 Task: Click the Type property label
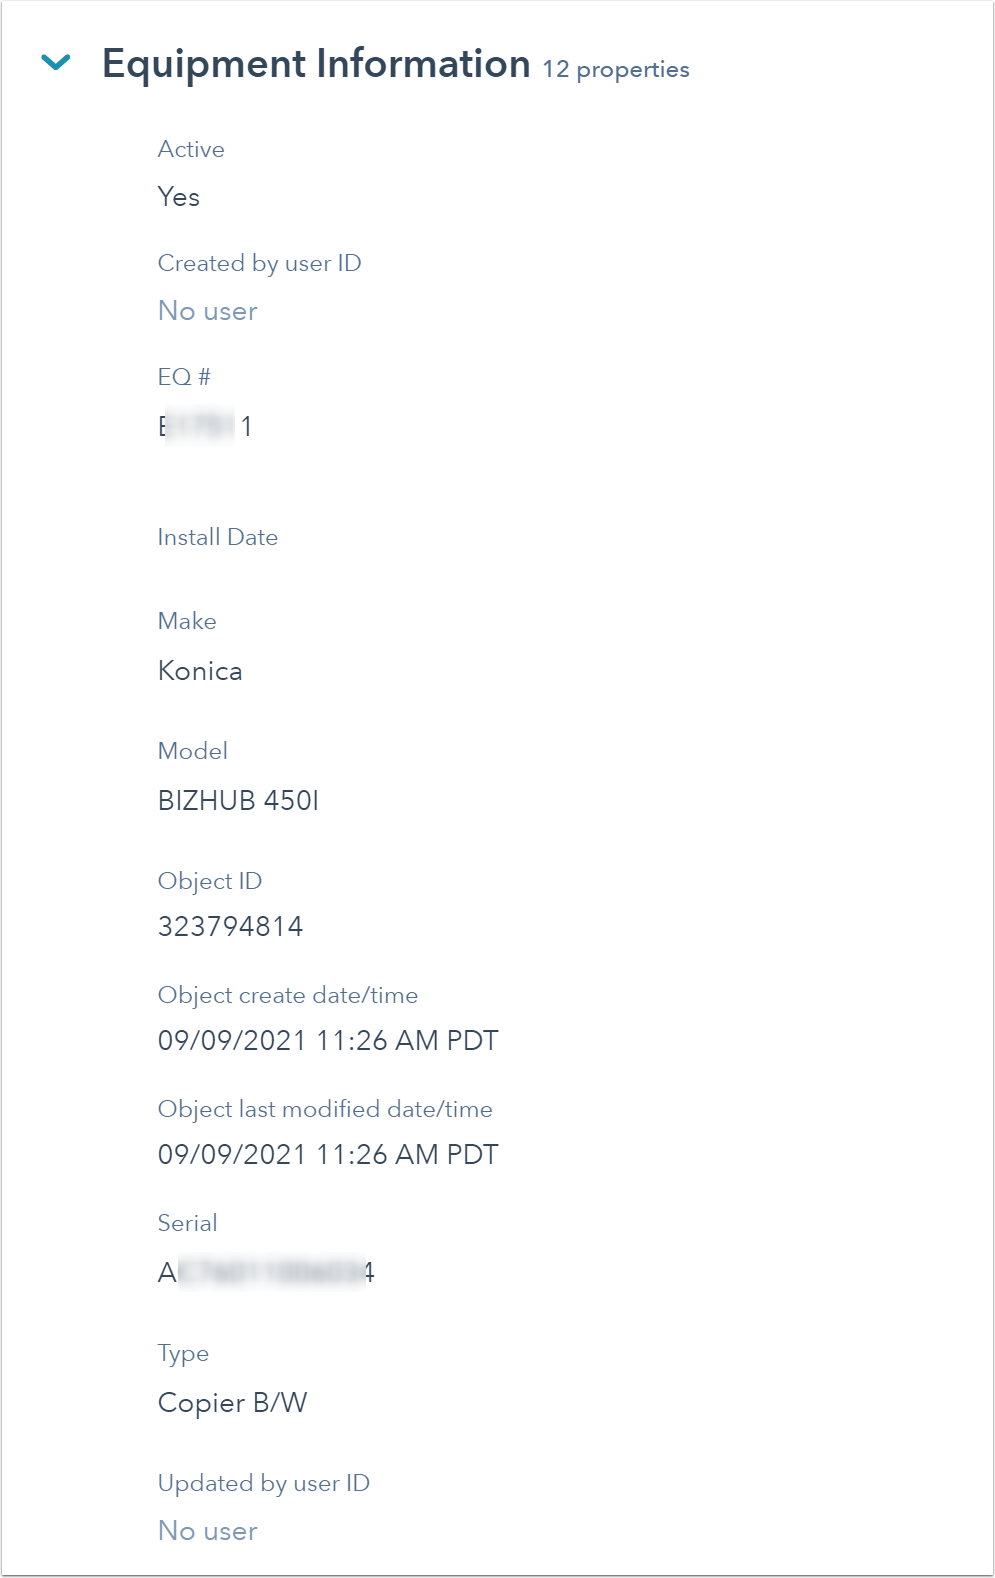point(183,1354)
